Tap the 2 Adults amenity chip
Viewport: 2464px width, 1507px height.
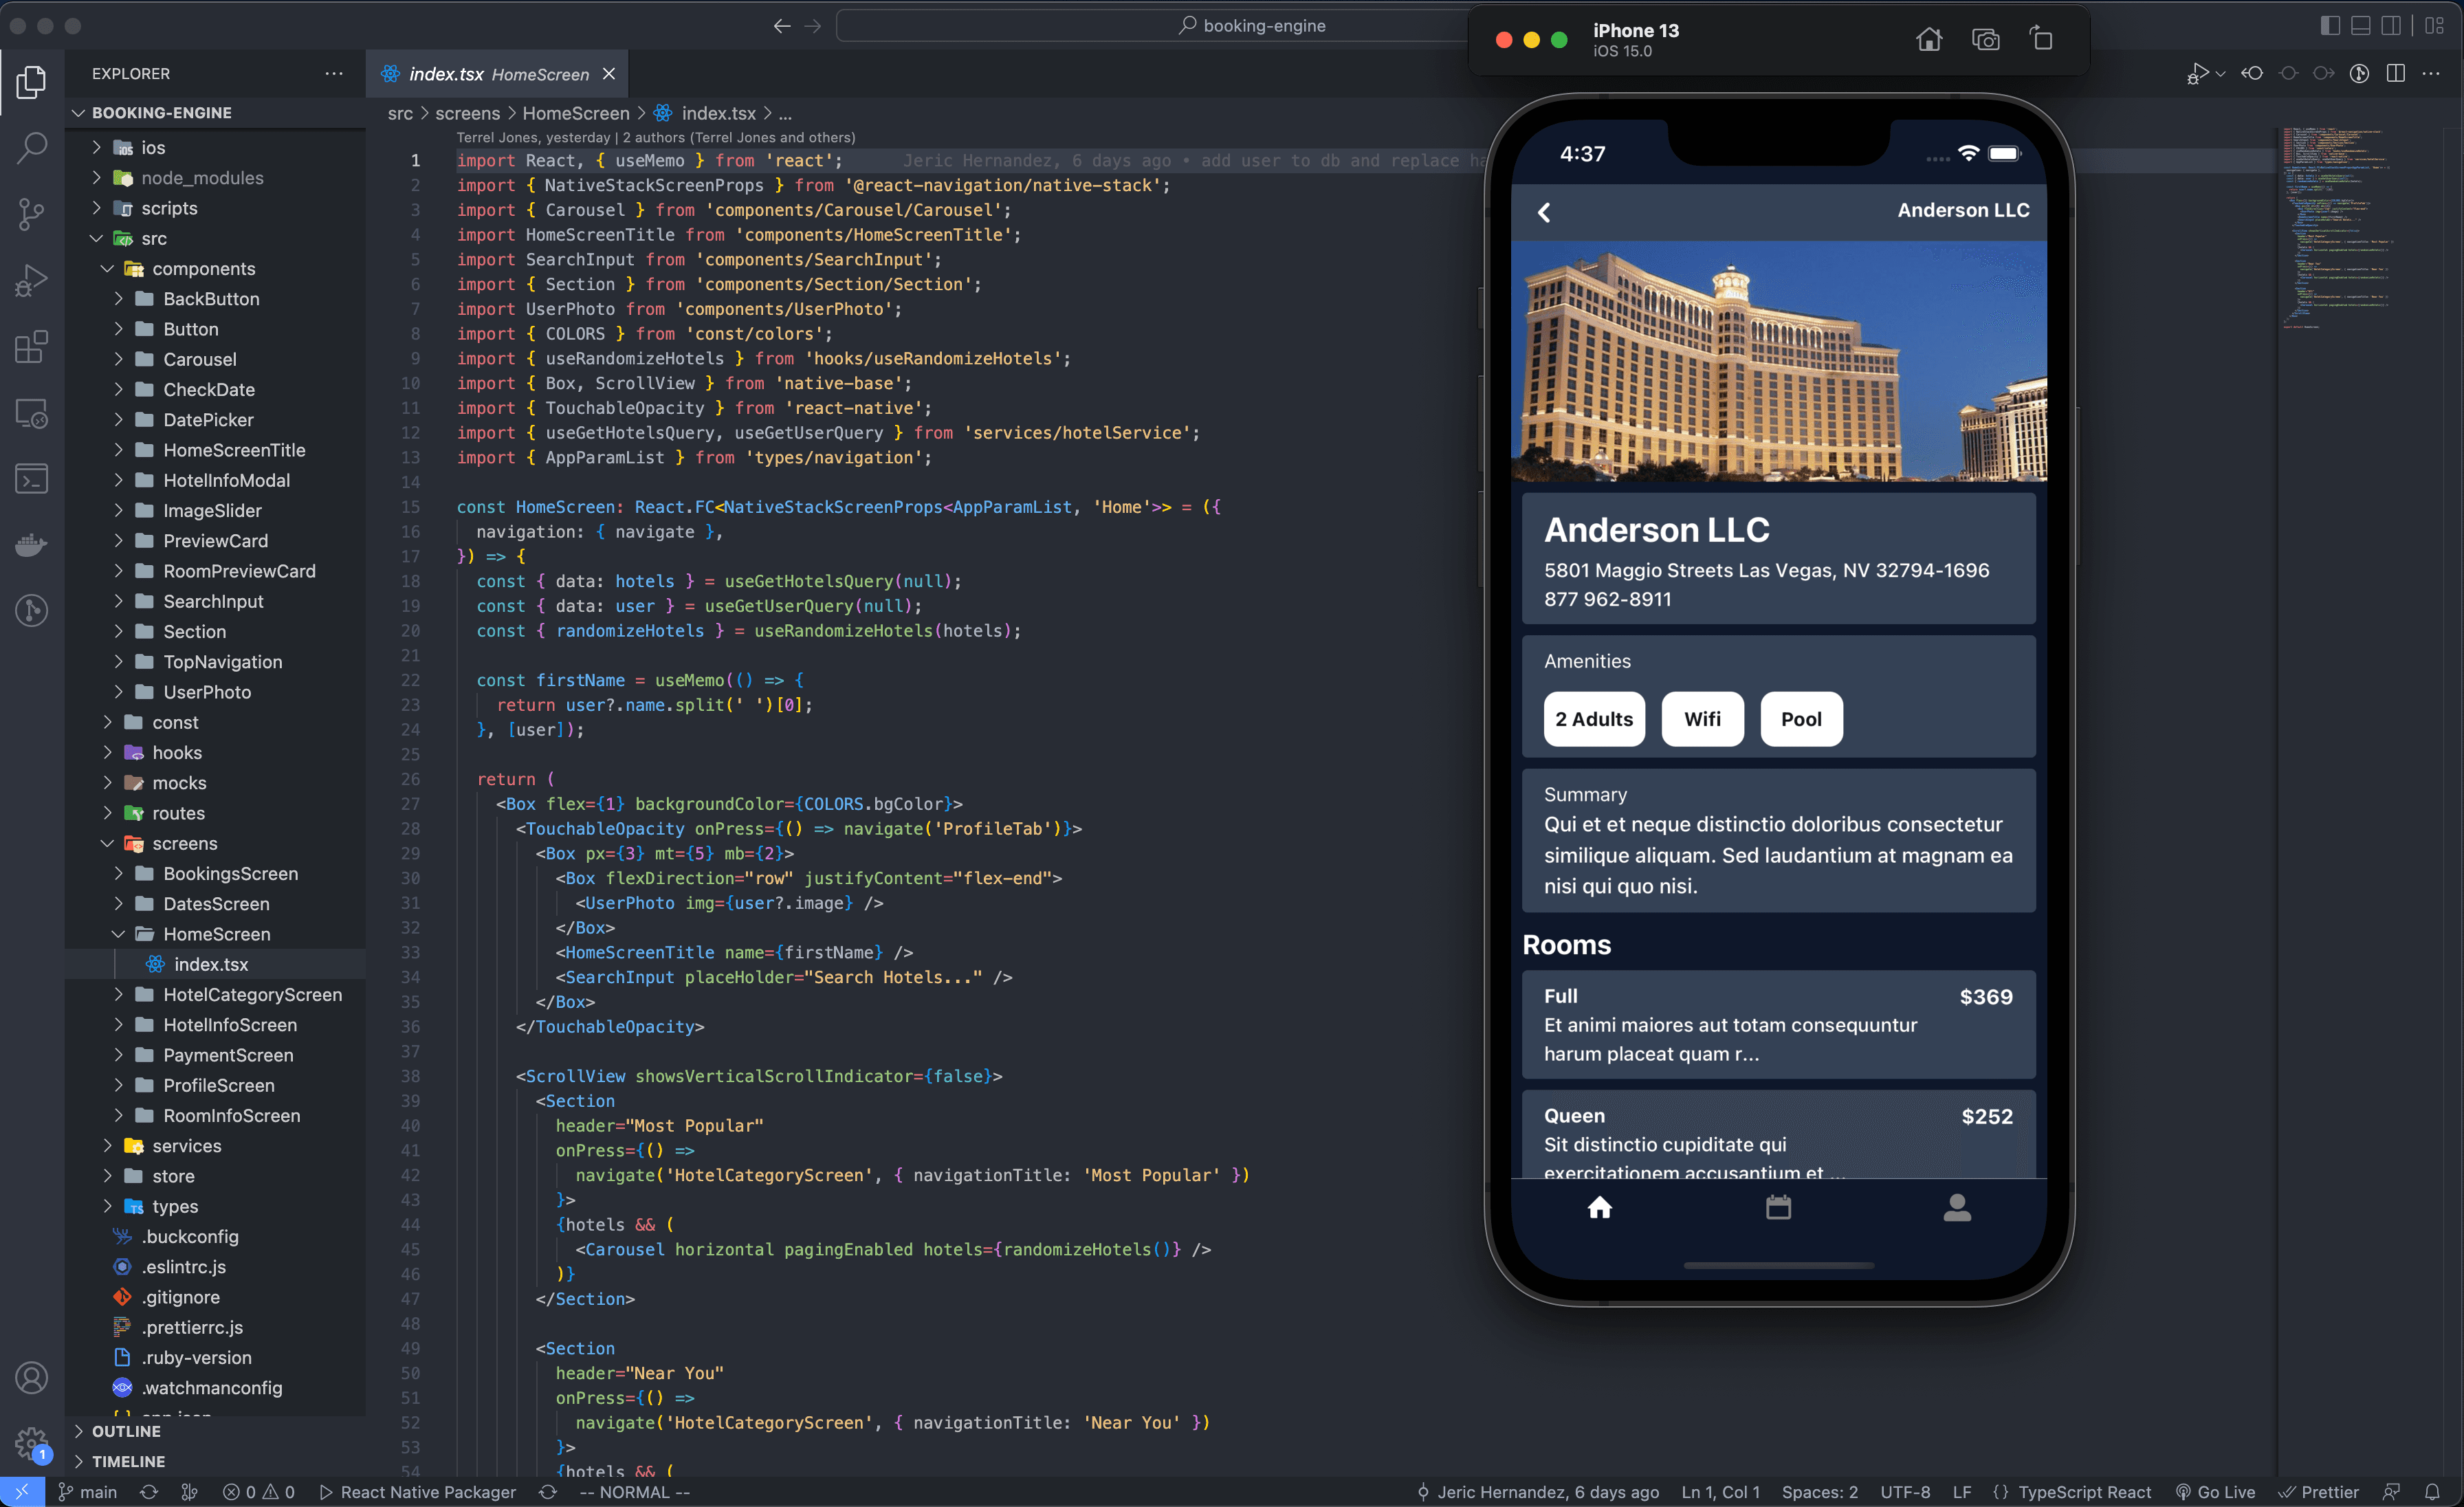click(x=1594, y=719)
